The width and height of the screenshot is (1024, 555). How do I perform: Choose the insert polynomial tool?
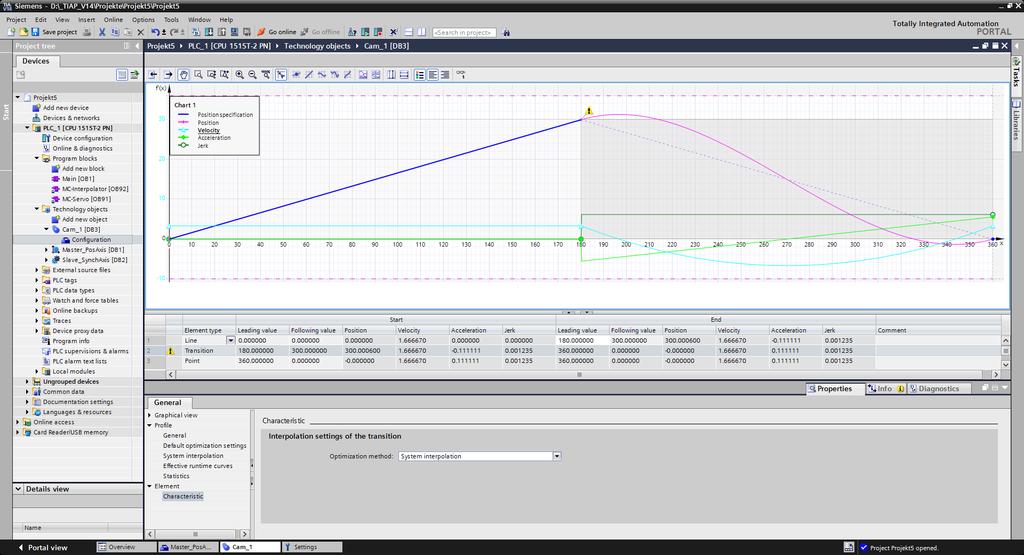pos(334,74)
